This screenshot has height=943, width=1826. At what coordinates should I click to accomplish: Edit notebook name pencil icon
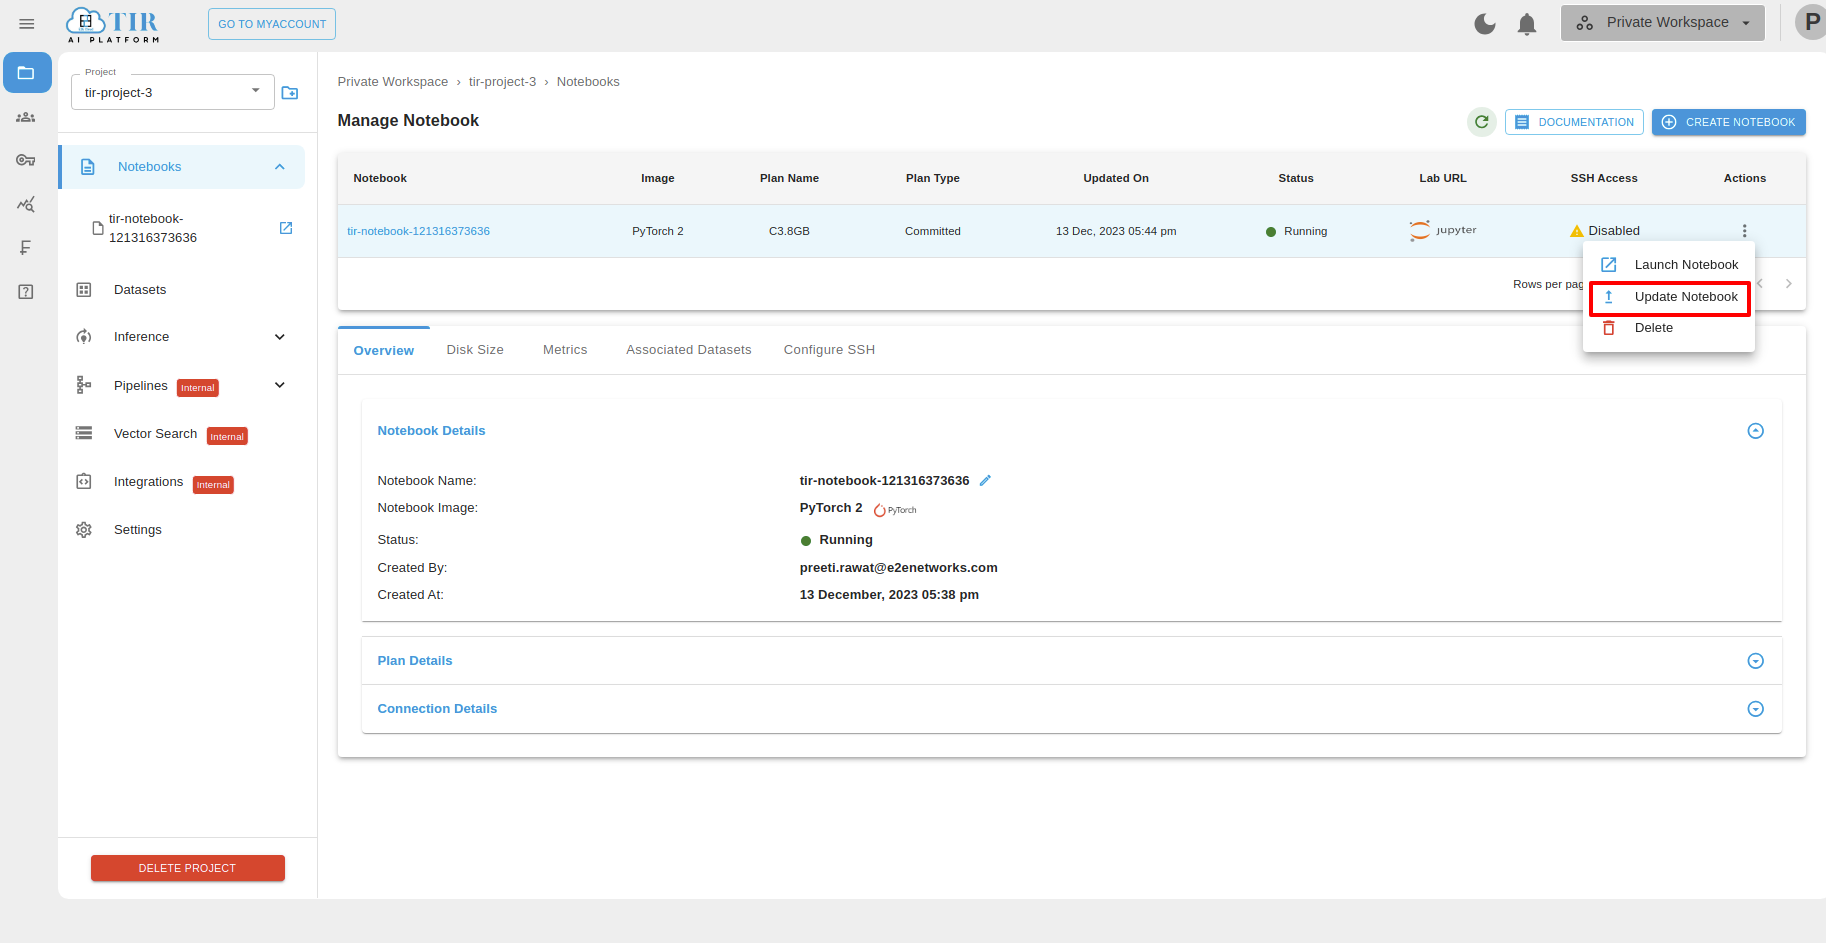point(985,481)
